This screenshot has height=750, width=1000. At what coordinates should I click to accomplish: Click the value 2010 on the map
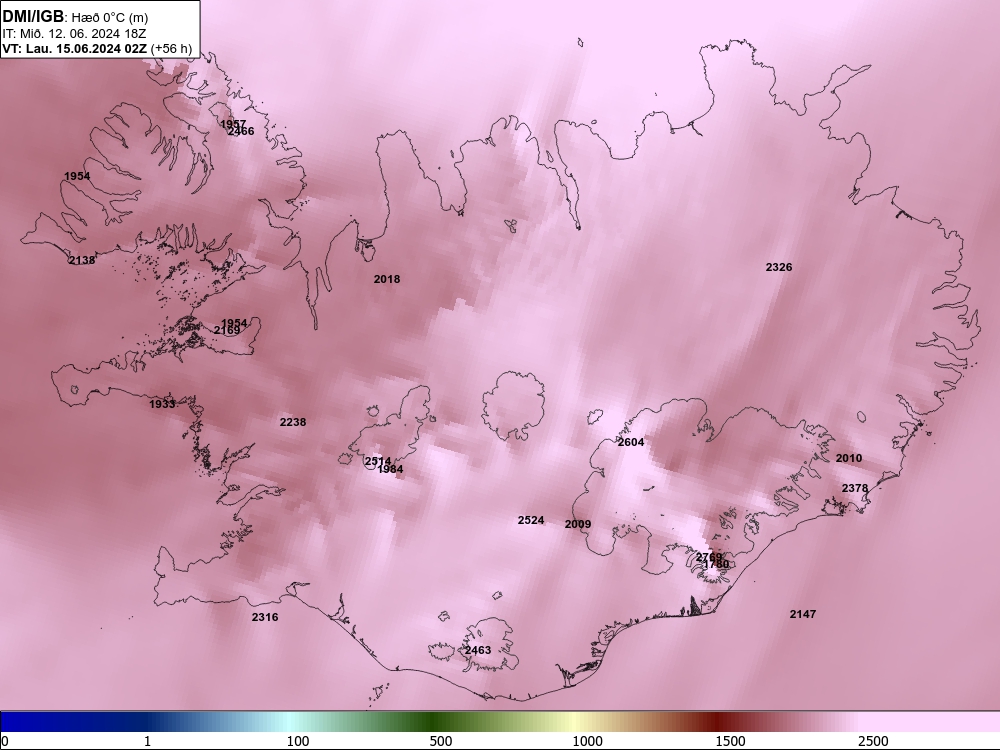pos(848,459)
